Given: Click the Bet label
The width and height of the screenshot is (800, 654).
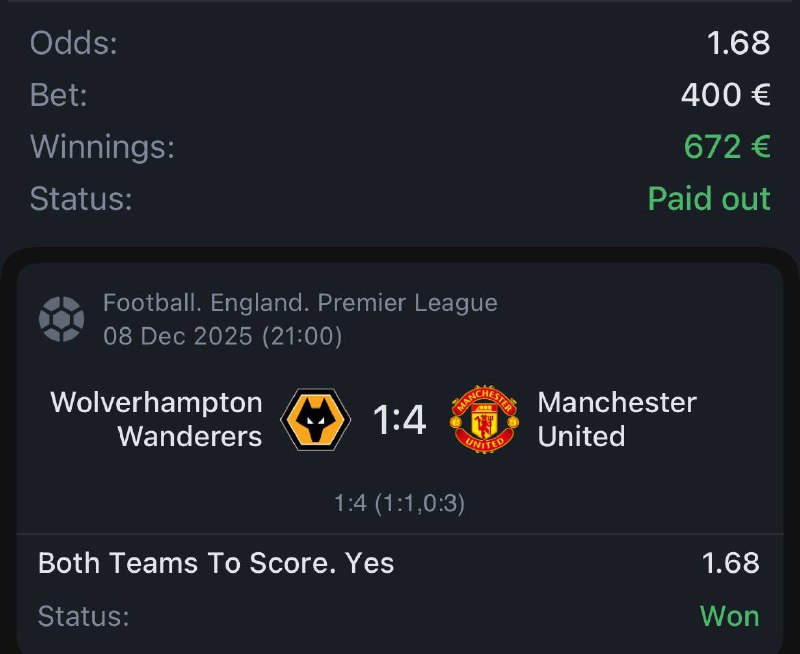Looking at the screenshot, I should pyautogui.click(x=59, y=95).
